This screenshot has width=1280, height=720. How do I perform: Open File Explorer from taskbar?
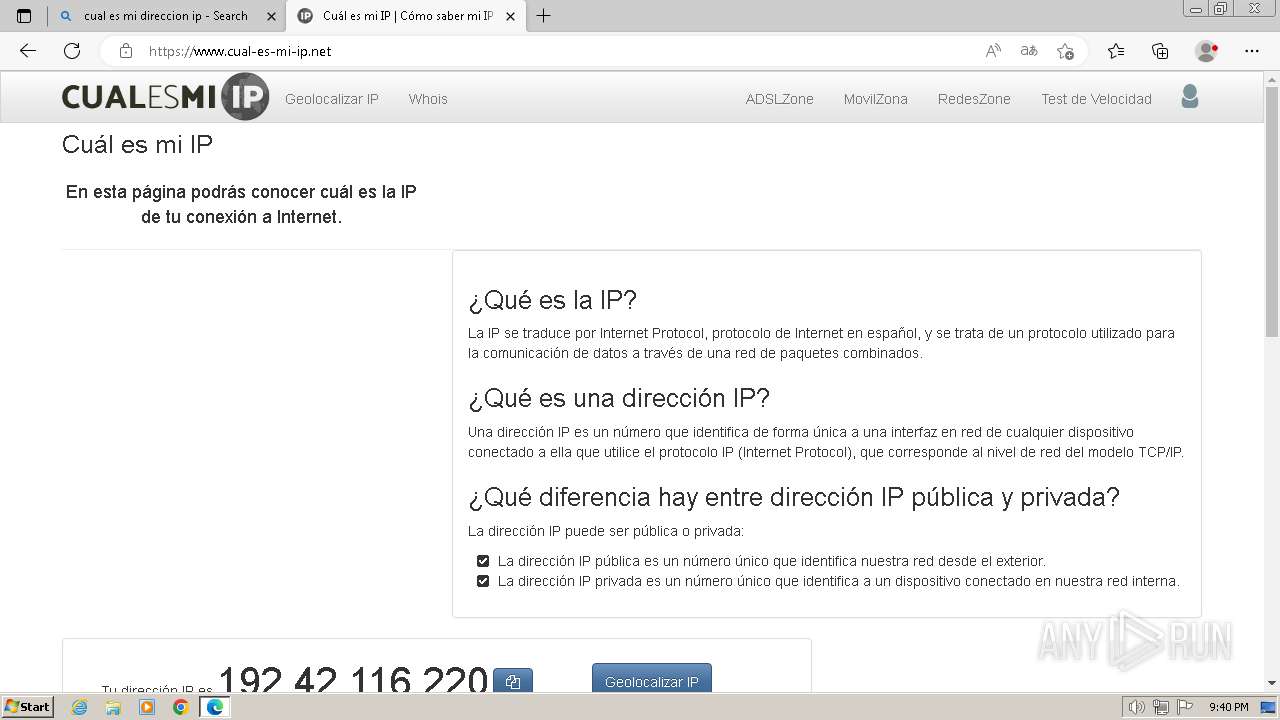(113, 707)
